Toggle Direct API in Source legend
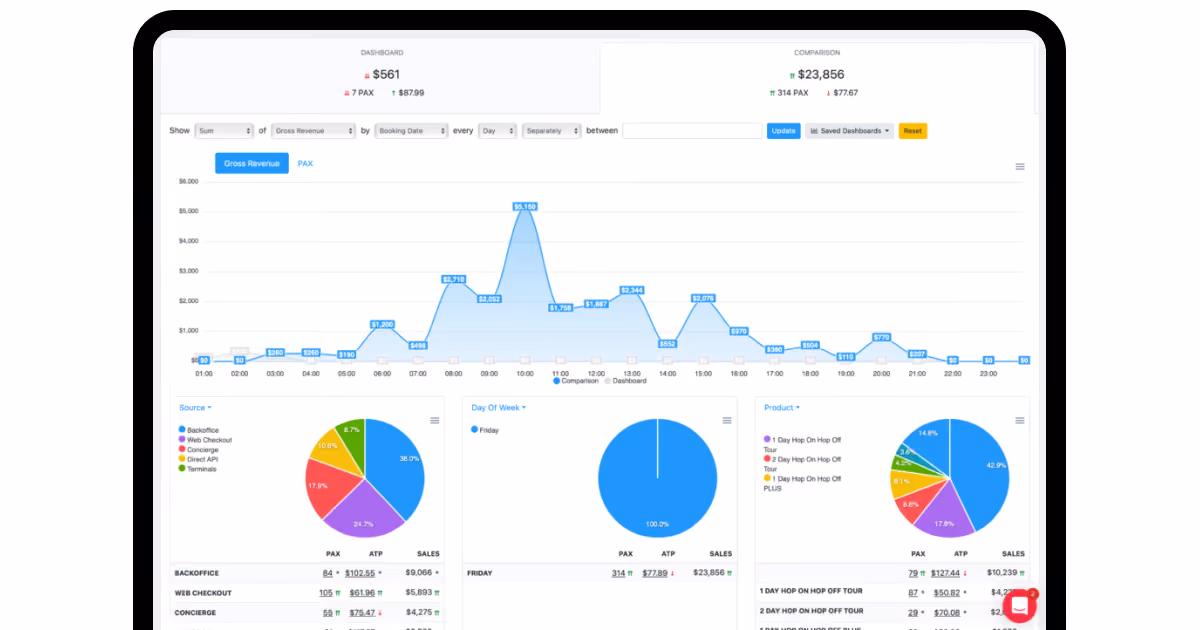This screenshot has height=630, width=1200. [x=200, y=459]
